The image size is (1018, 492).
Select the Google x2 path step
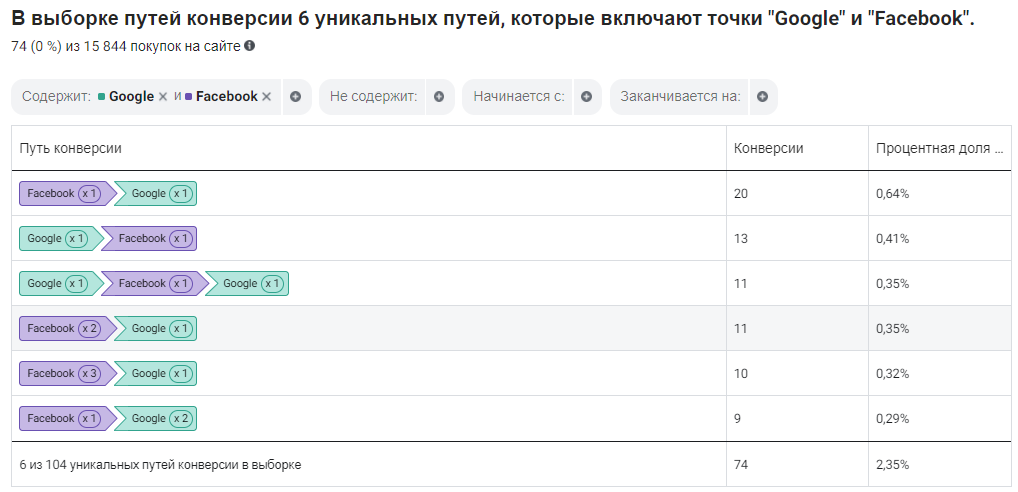pos(156,419)
